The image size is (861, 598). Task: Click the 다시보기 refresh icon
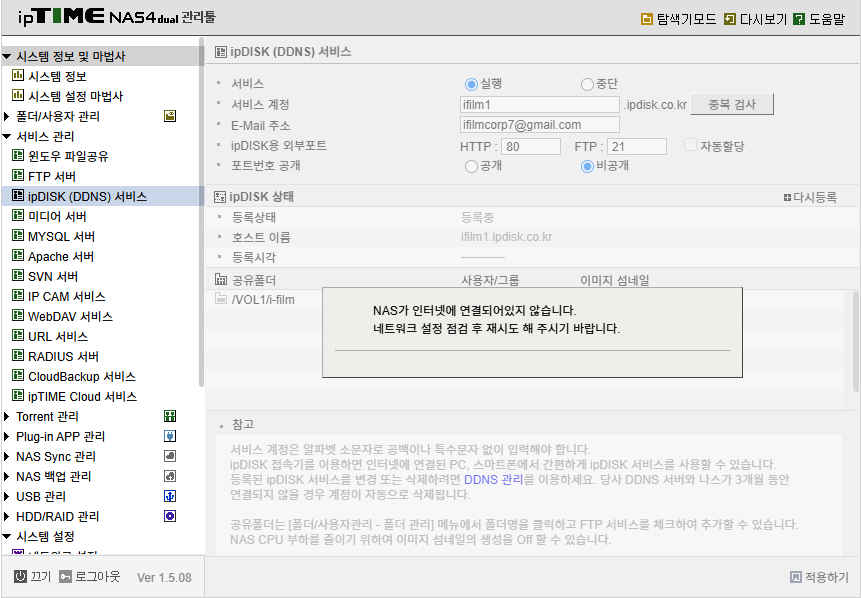730,19
